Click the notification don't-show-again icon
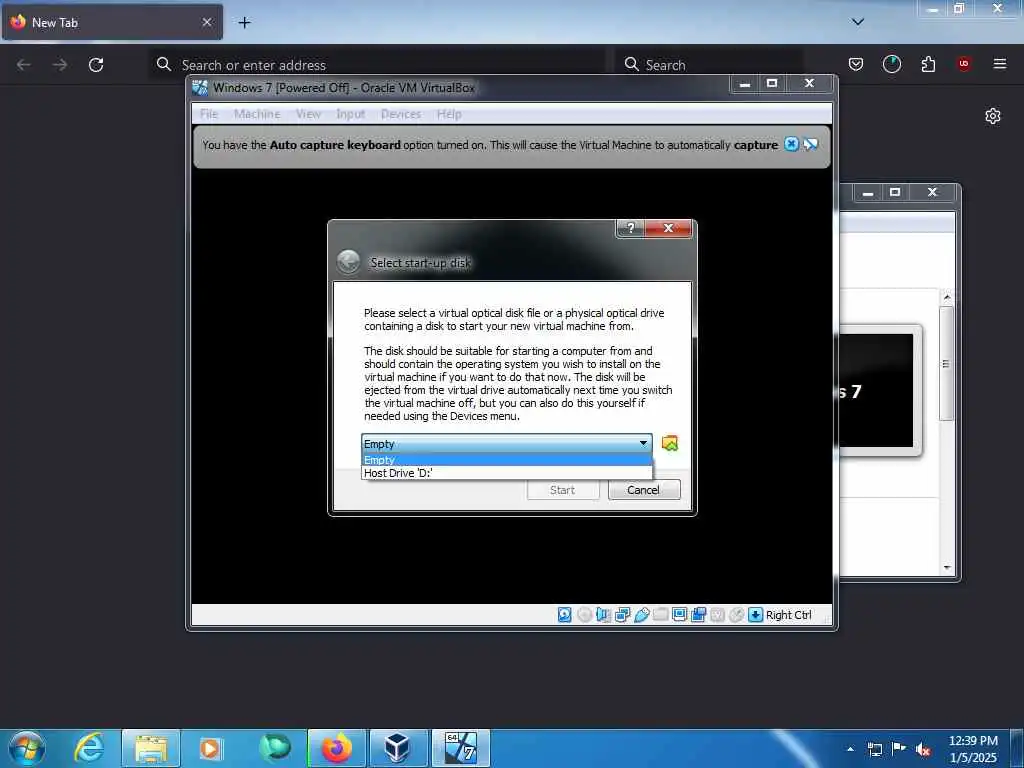Screen dimensions: 1024x768 point(810,144)
